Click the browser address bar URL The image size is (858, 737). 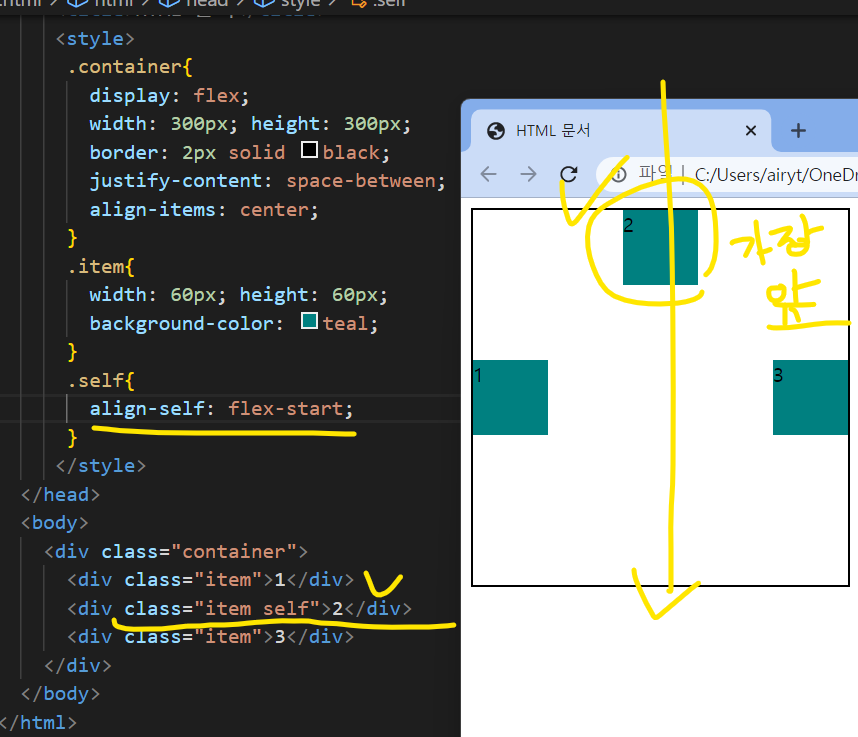775,175
